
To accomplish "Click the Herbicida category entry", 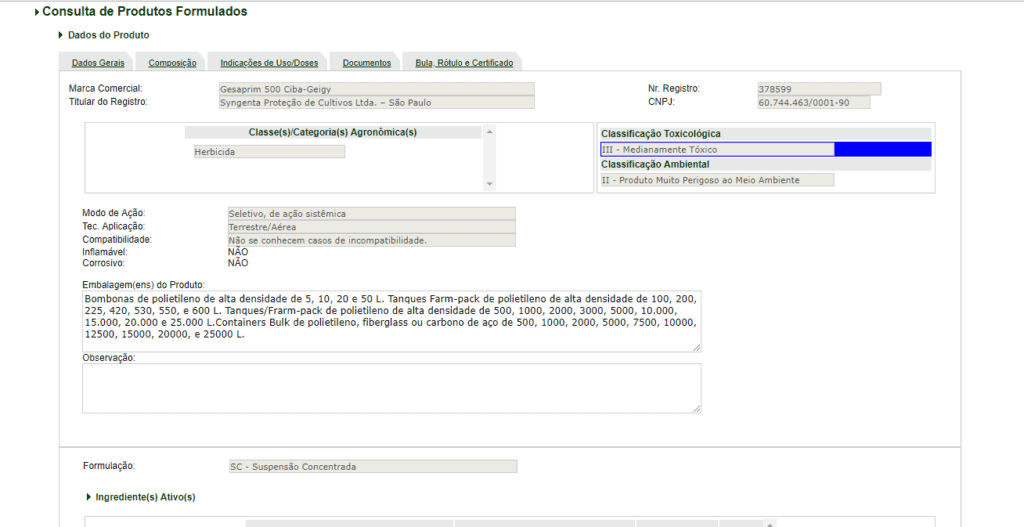I will tap(268, 152).
